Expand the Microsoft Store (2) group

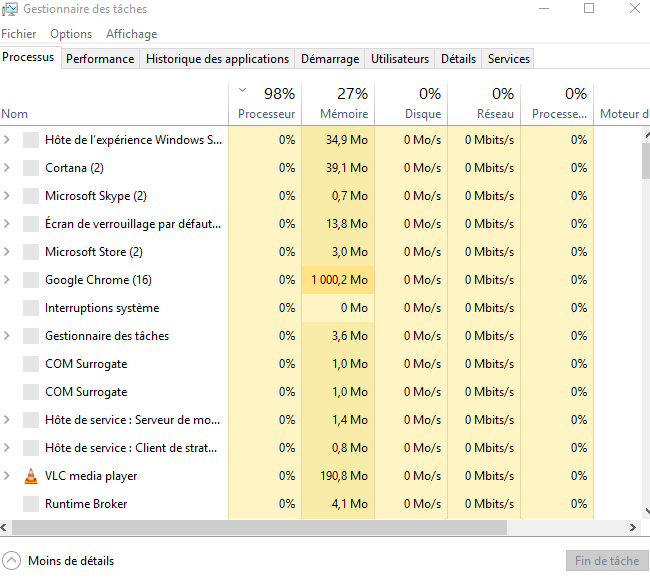[x=7, y=252]
